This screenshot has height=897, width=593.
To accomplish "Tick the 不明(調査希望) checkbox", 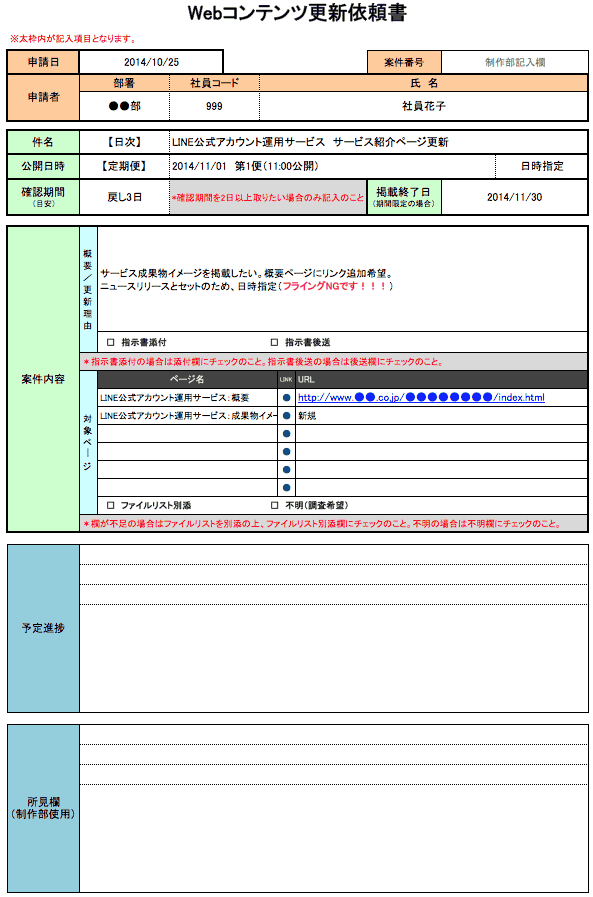I will click(274, 506).
